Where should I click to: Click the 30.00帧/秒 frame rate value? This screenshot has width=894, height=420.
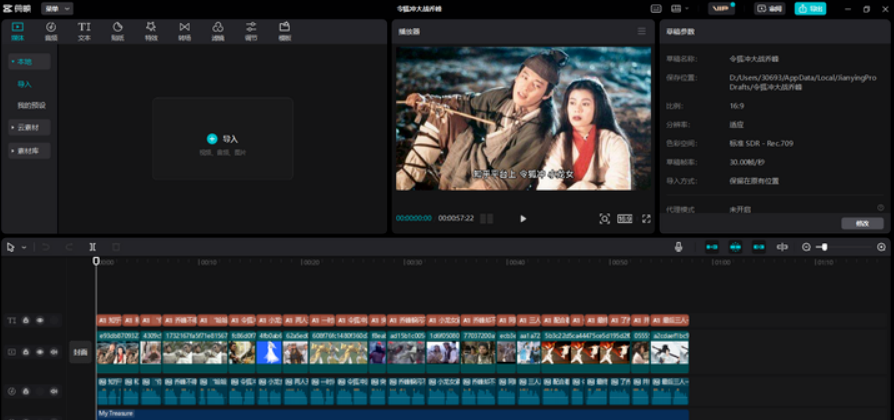pyautogui.click(x=749, y=162)
